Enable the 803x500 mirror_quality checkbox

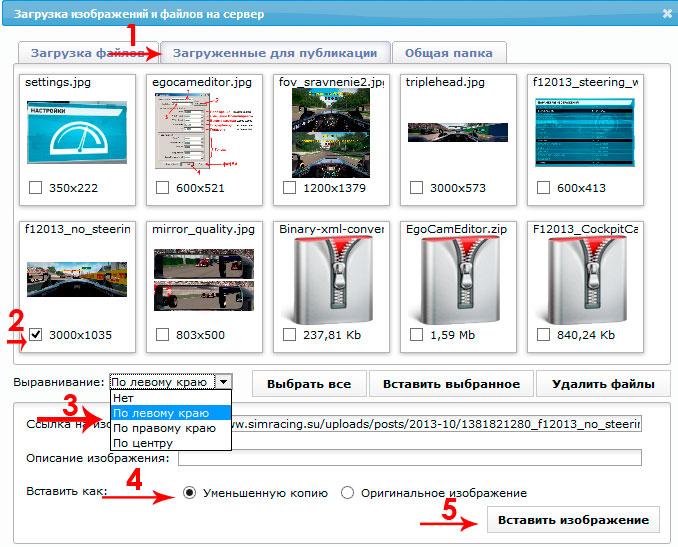163,335
